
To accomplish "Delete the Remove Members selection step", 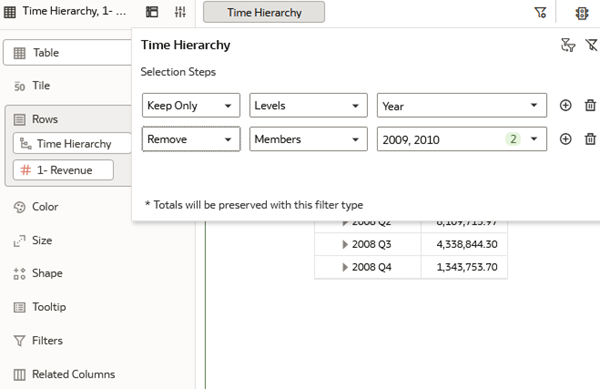I will click(x=590, y=139).
